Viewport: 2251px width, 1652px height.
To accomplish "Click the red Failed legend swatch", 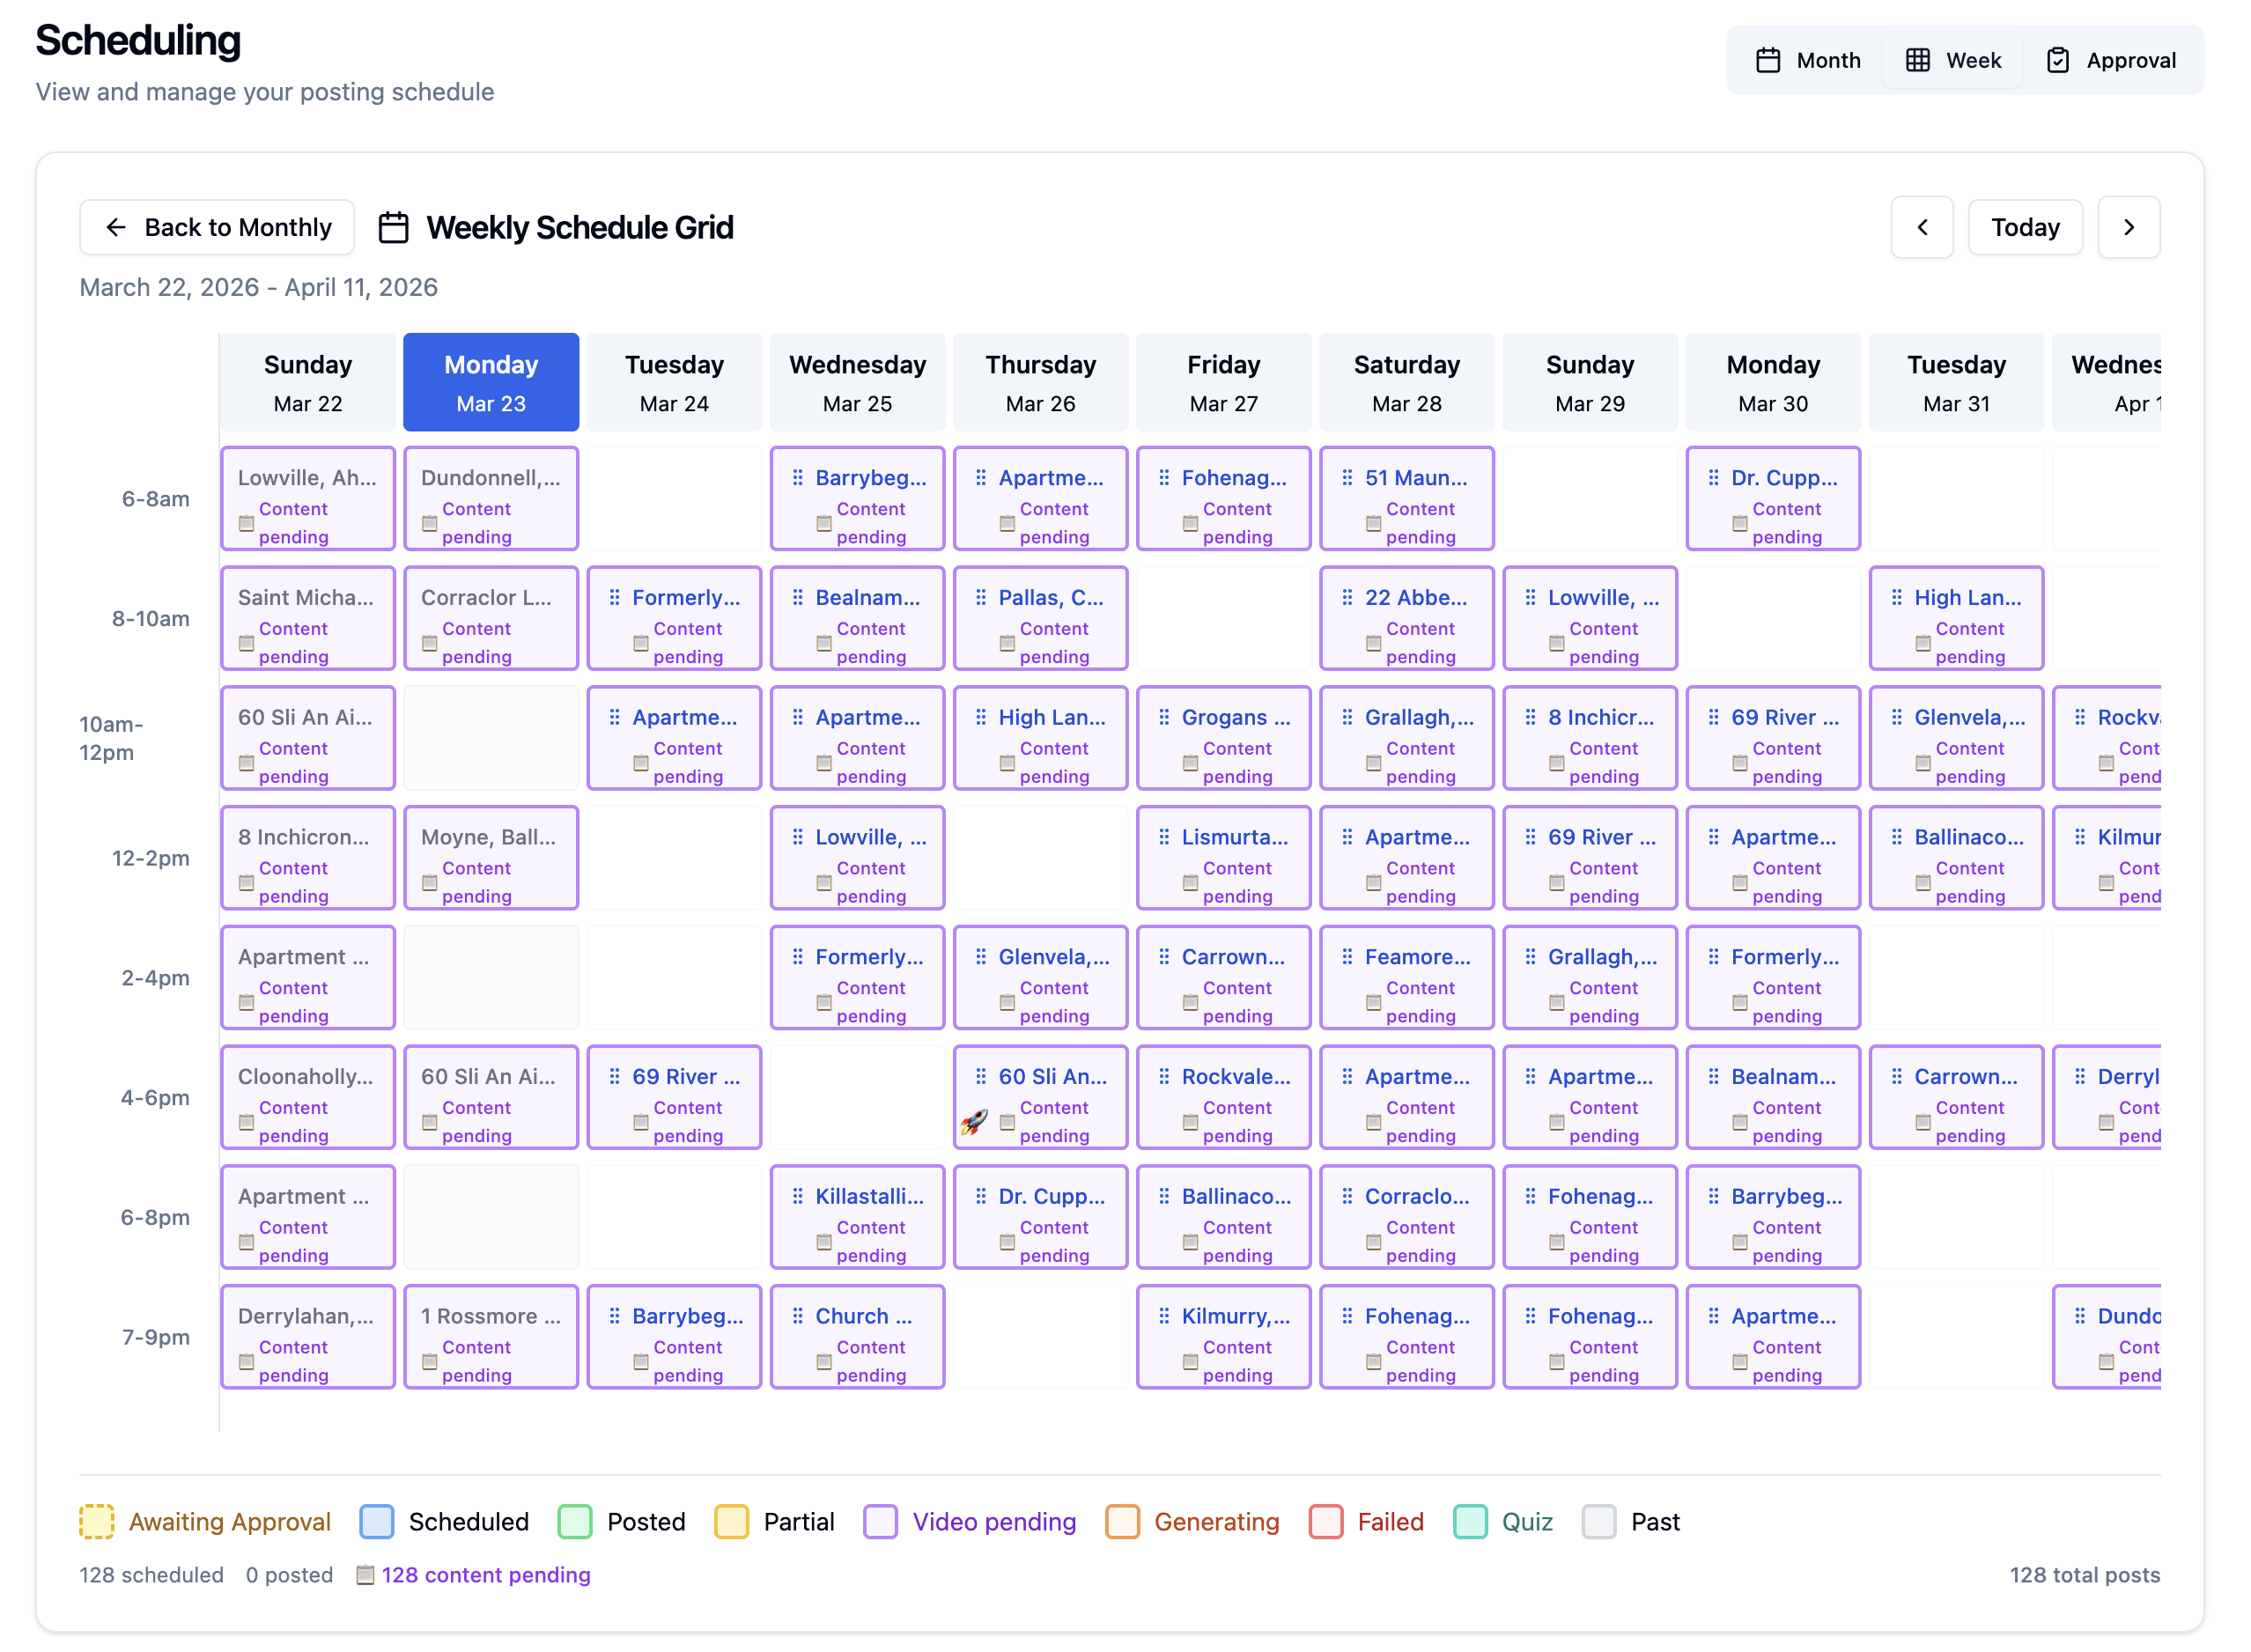I will (x=1327, y=1521).
